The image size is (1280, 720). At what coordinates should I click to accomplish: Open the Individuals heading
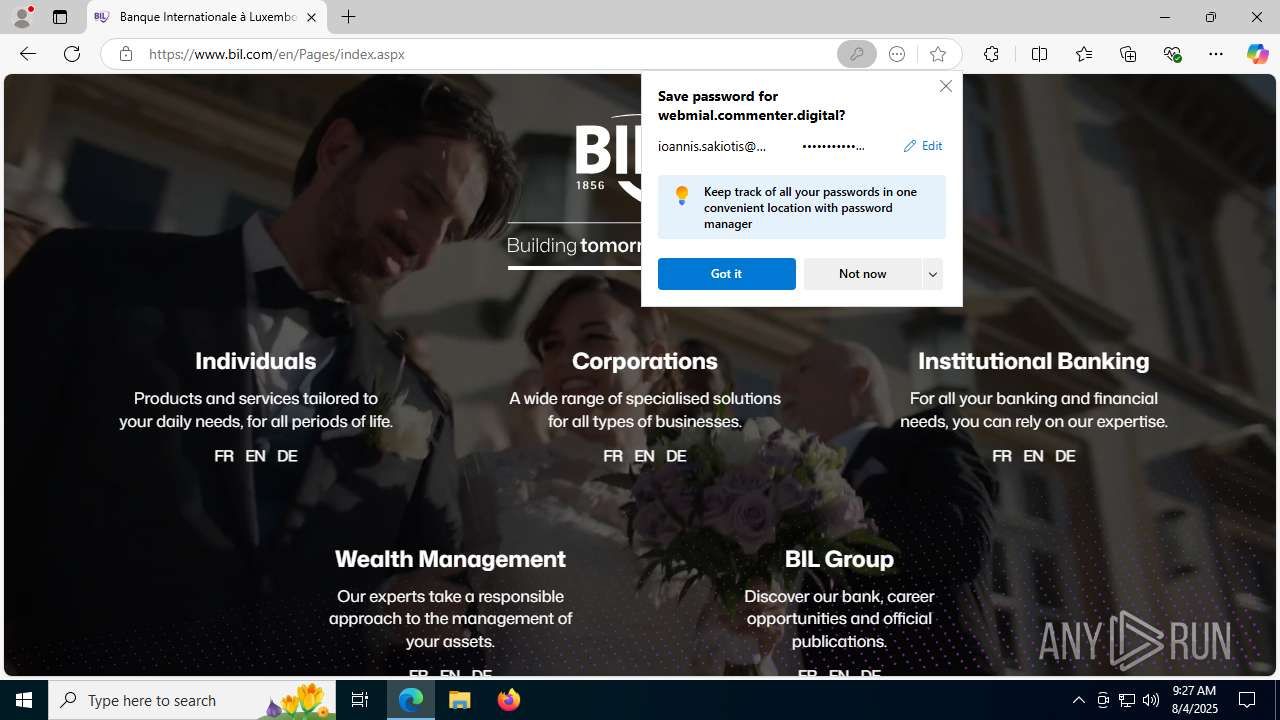255,361
